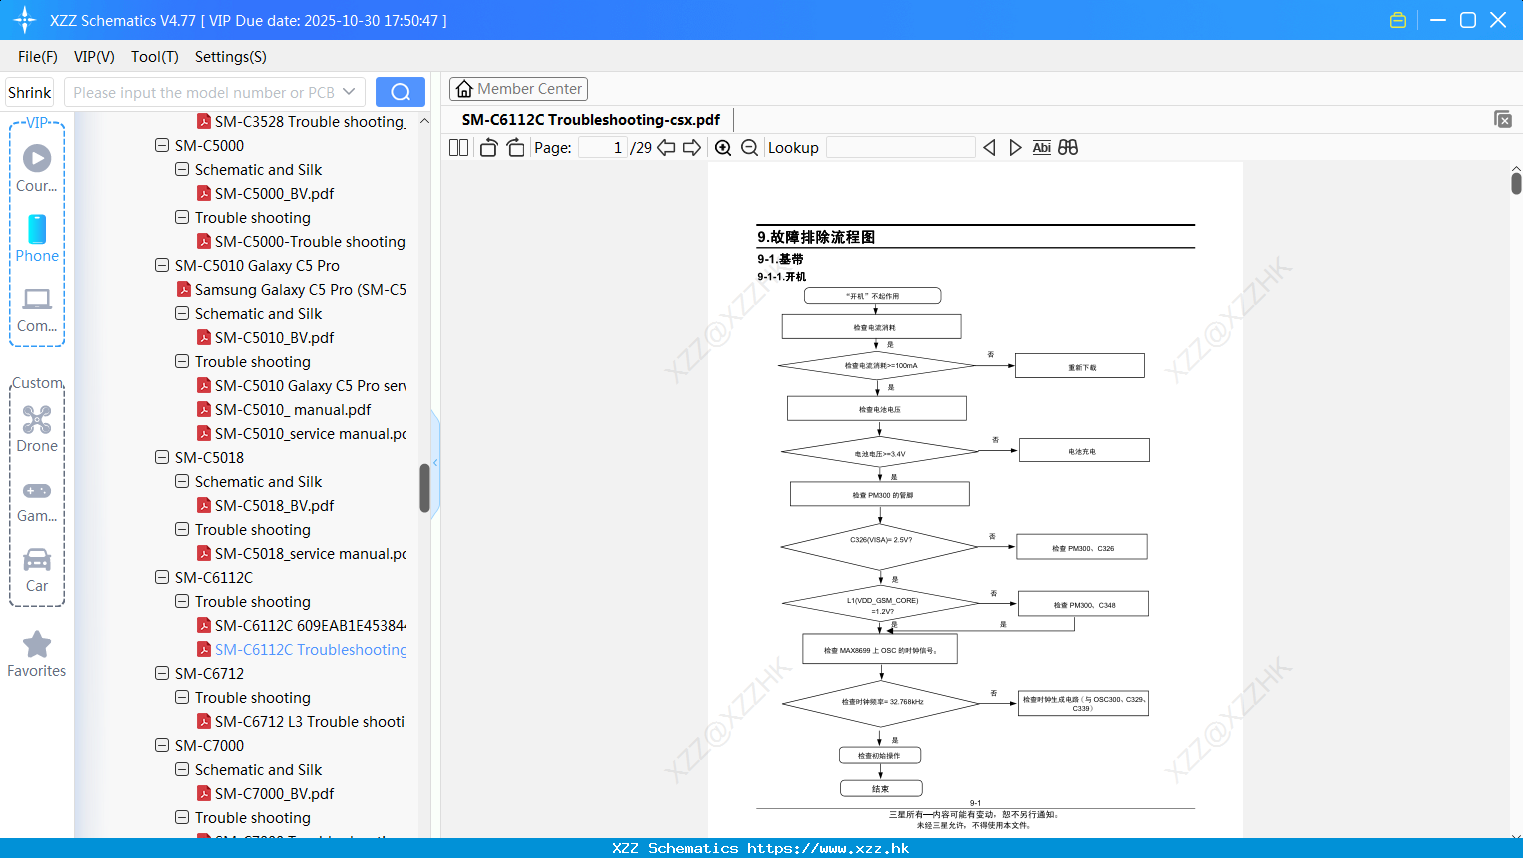
Task: Open the model number dropdown arrow
Action: coord(349,92)
